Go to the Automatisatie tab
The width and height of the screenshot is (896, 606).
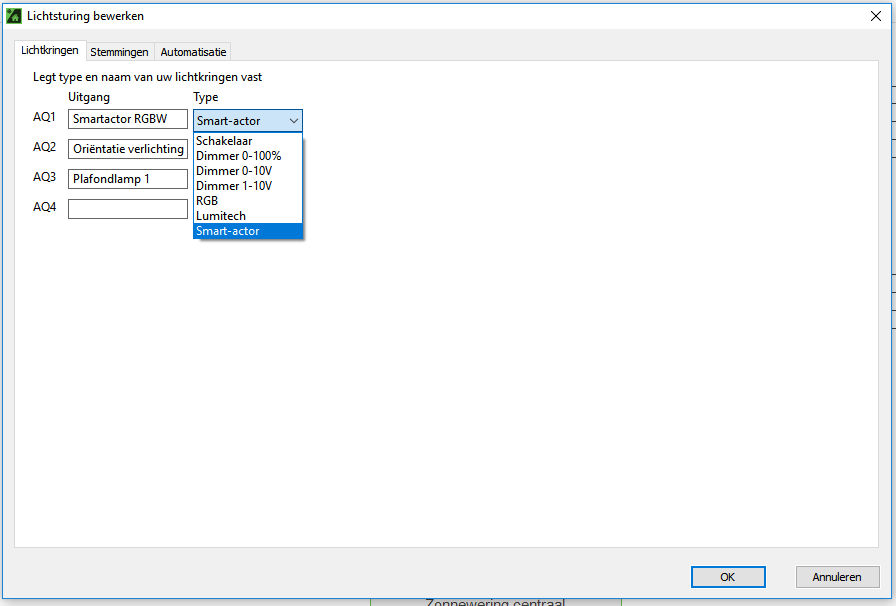(x=194, y=52)
